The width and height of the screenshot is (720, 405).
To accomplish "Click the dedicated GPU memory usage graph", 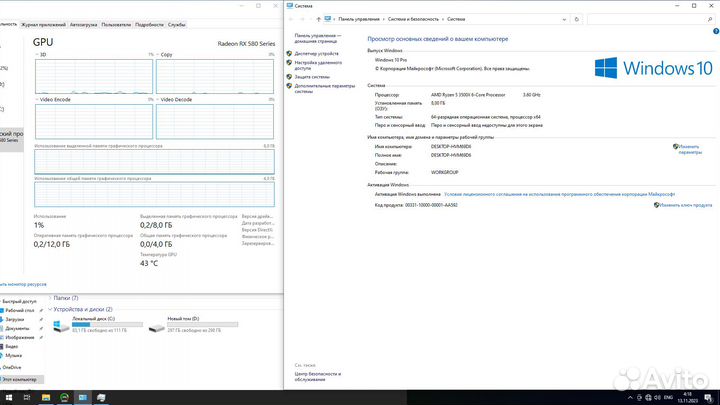I will 154,162.
